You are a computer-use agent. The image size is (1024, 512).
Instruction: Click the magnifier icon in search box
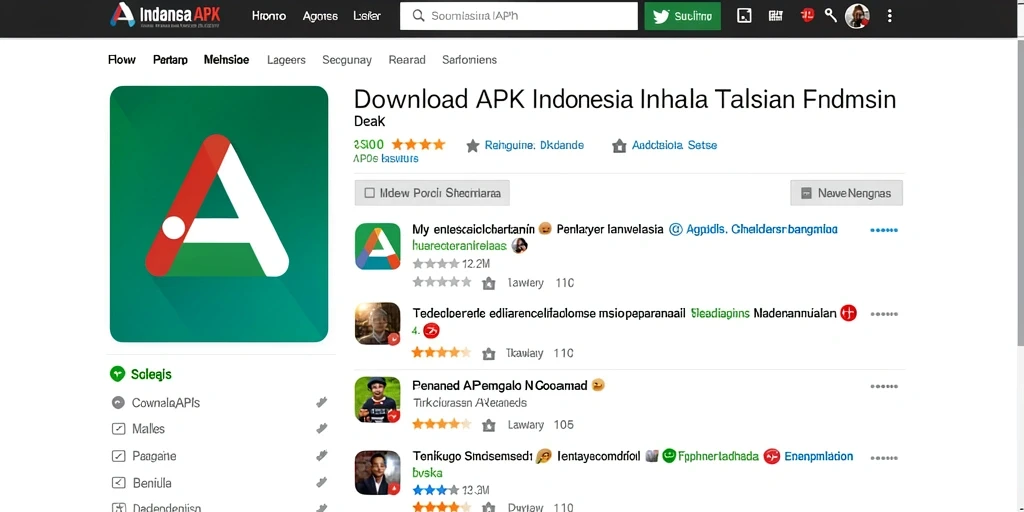[419, 16]
